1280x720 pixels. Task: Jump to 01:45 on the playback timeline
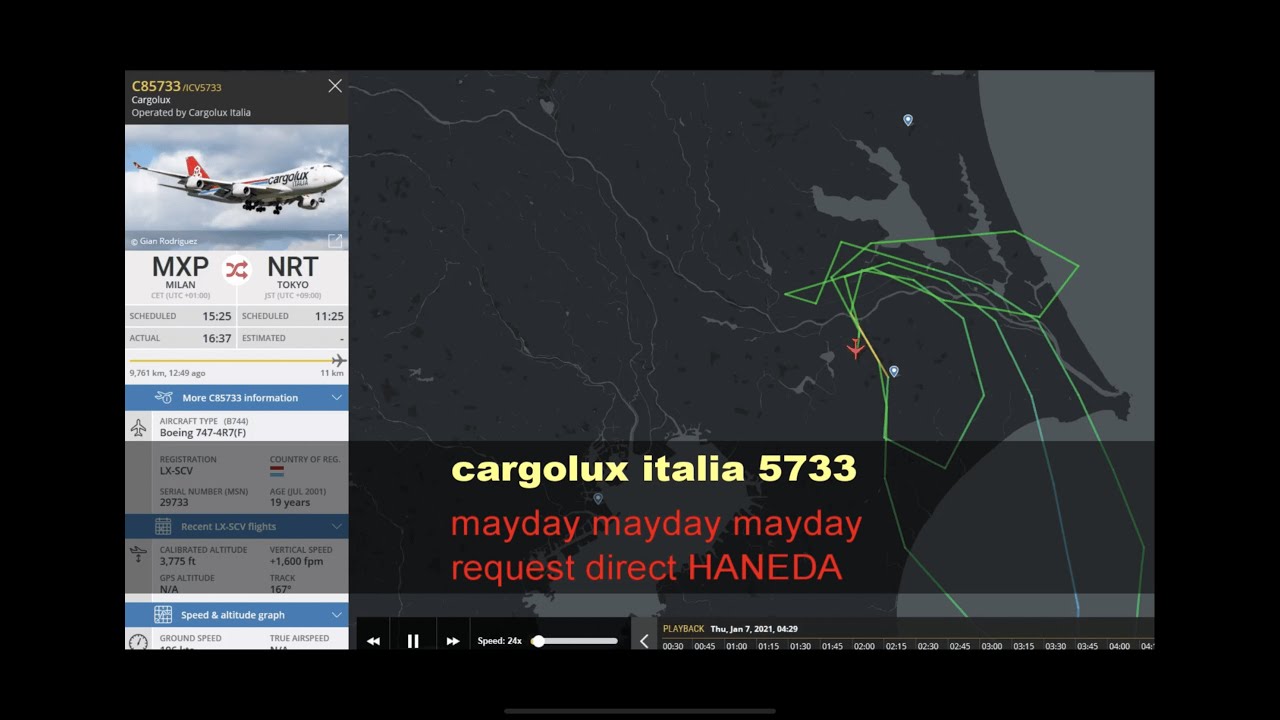click(x=832, y=646)
